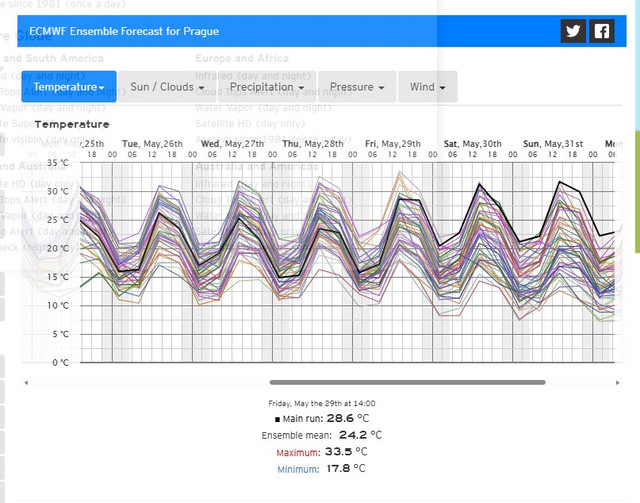Click the 0 °C axis label

pyautogui.click(x=60, y=363)
